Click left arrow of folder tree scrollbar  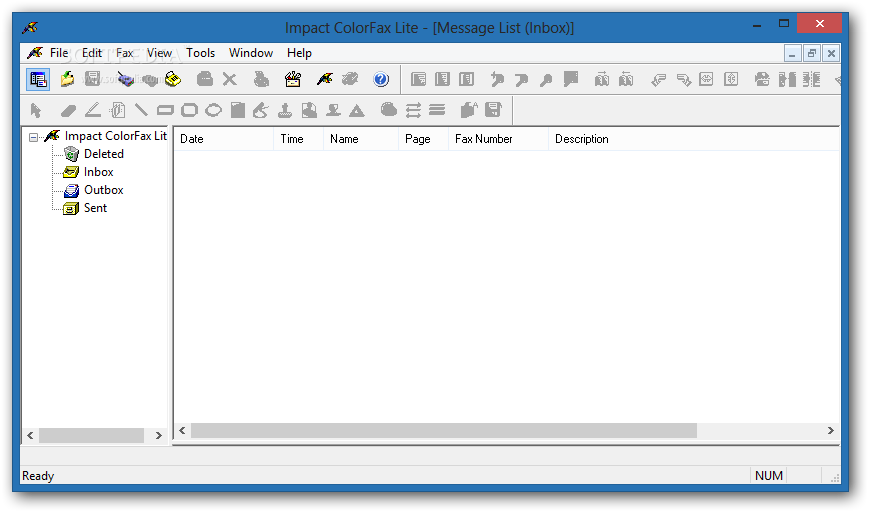click(30, 436)
